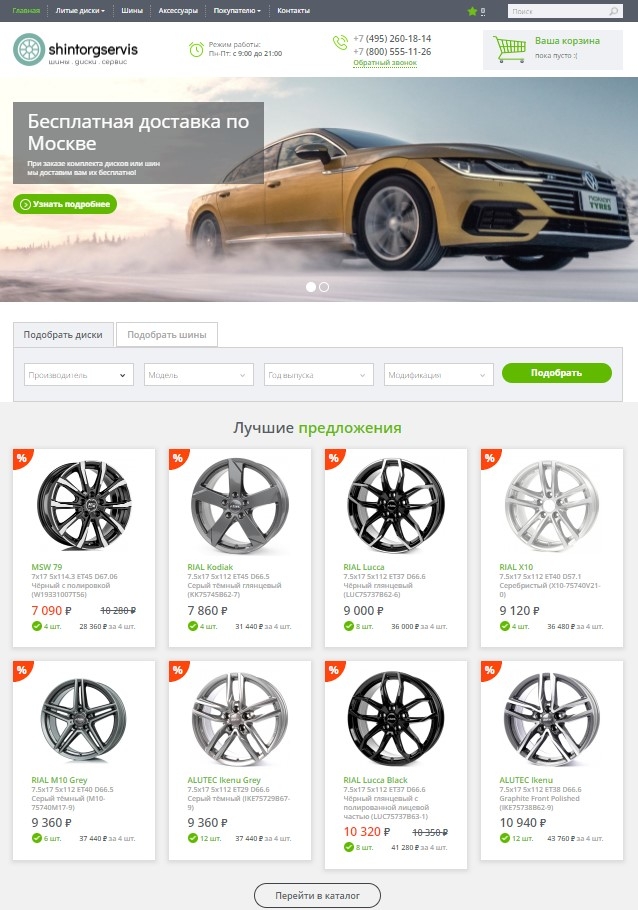Open the Контакты menu item
Image resolution: width=638 pixels, height=910 pixels.
coord(293,10)
